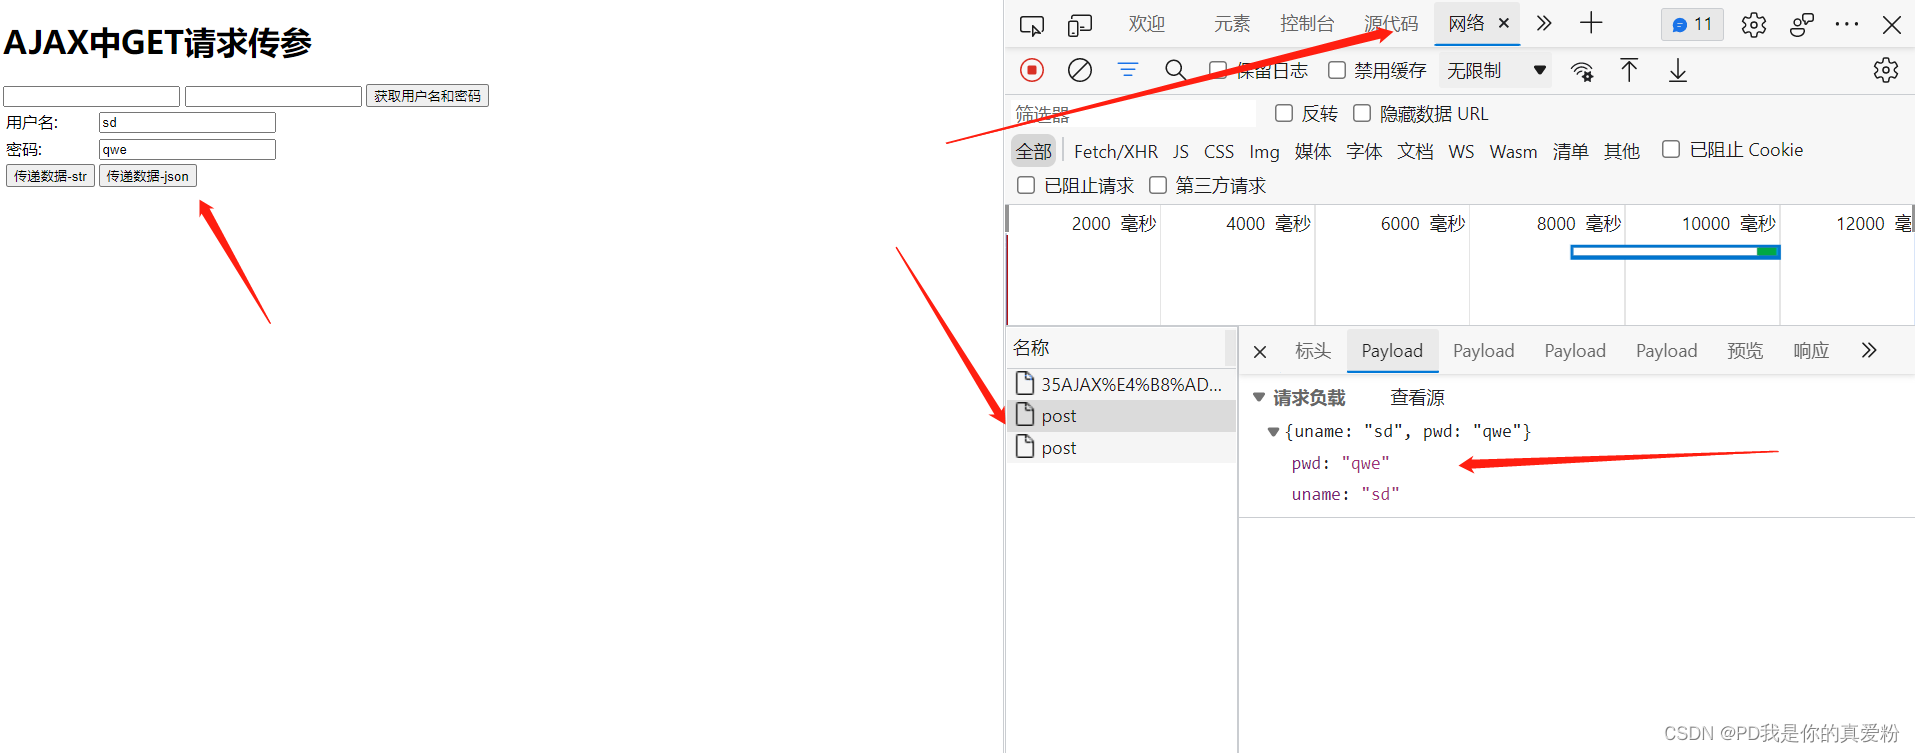Open the 标头 details tab
Image resolution: width=1915 pixels, height=753 pixels.
click(x=1313, y=350)
